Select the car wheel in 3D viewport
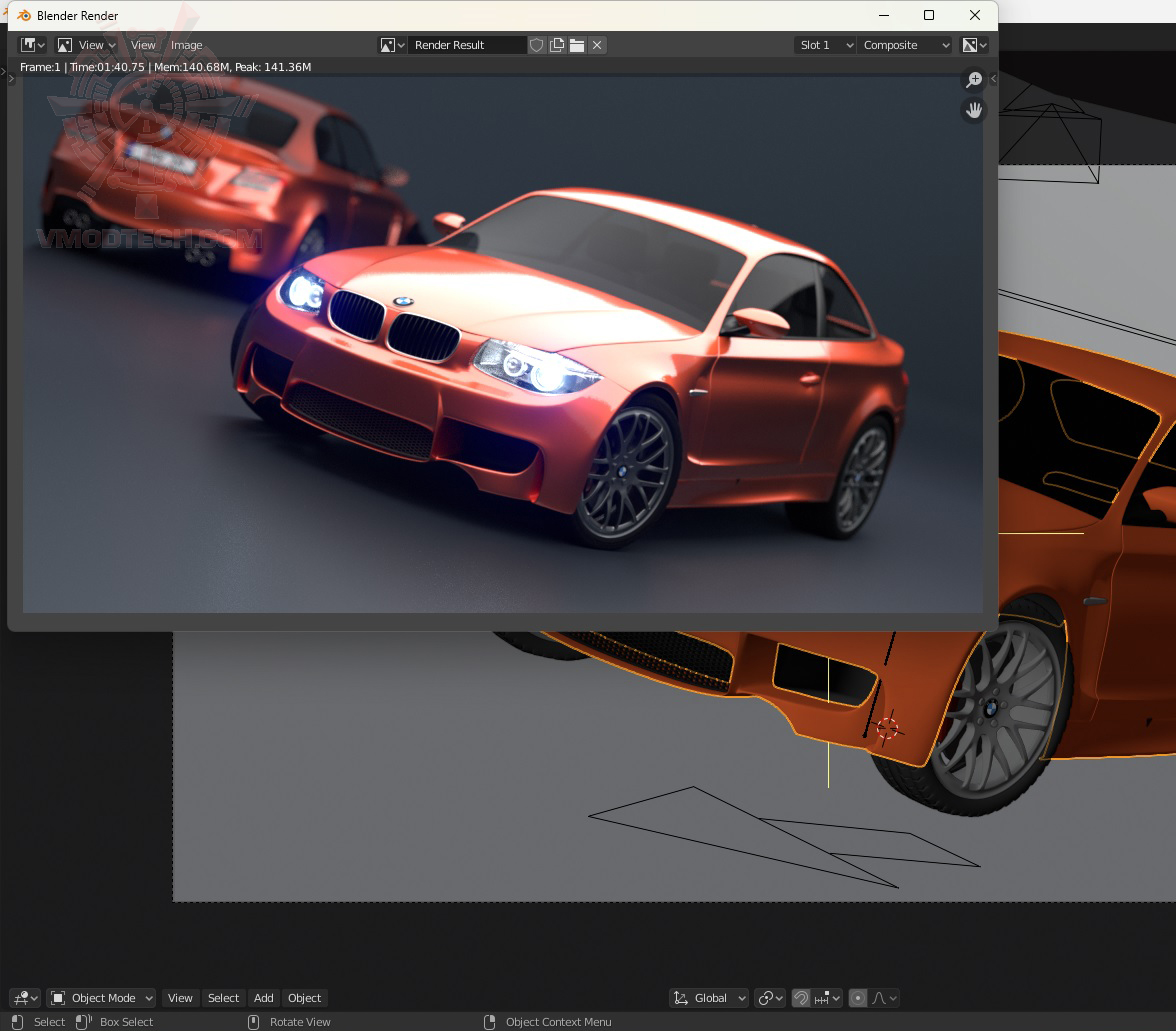Screen dimensions: 1176x1031 pos(989,709)
